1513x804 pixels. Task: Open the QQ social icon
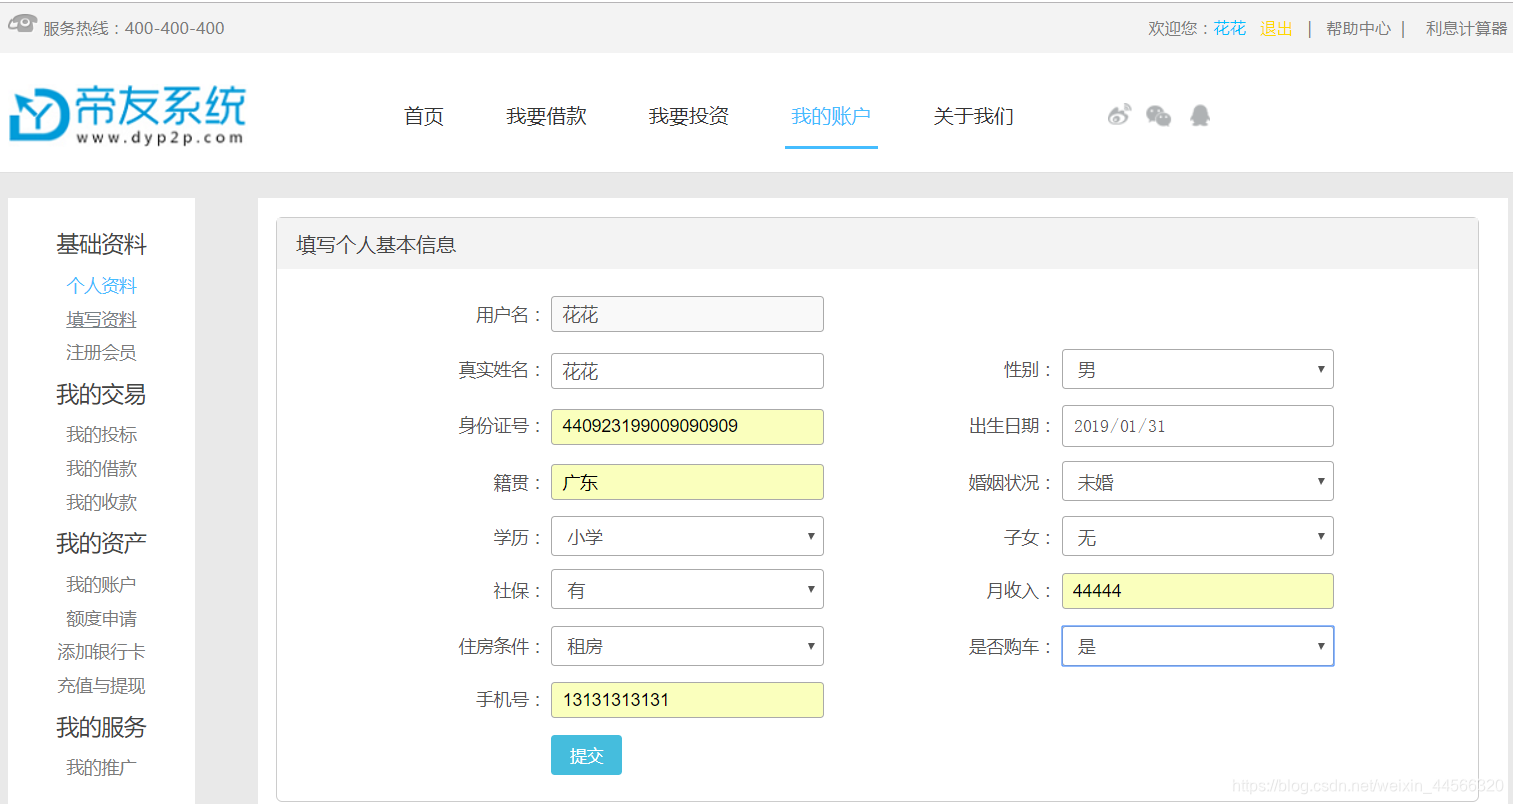pyautogui.click(x=1200, y=116)
